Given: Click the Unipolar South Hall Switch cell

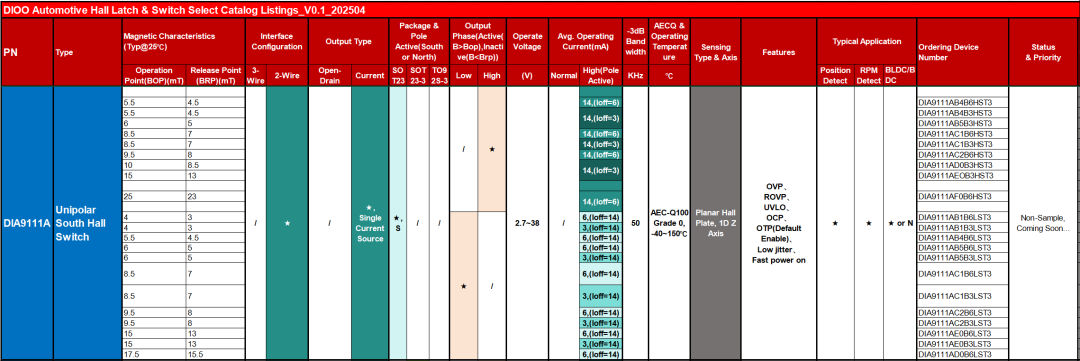Looking at the screenshot, I should pos(87,223).
